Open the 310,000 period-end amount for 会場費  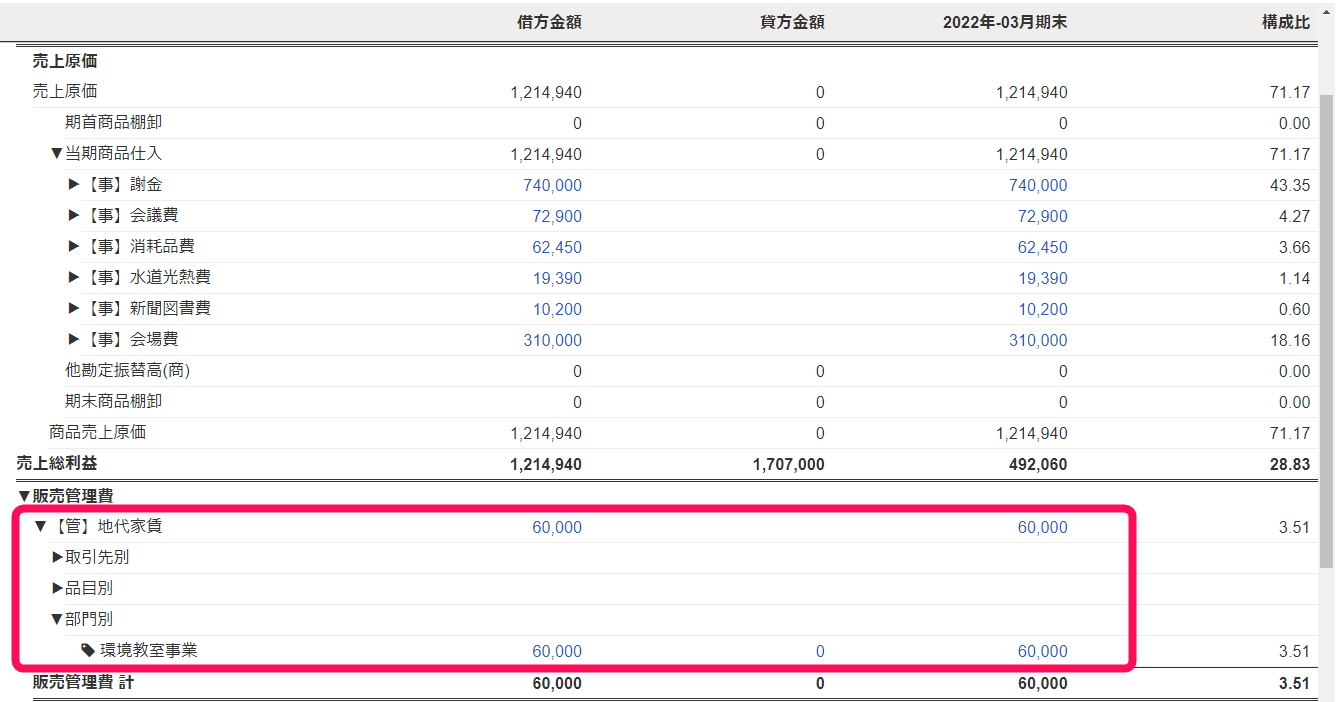coord(1038,340)
